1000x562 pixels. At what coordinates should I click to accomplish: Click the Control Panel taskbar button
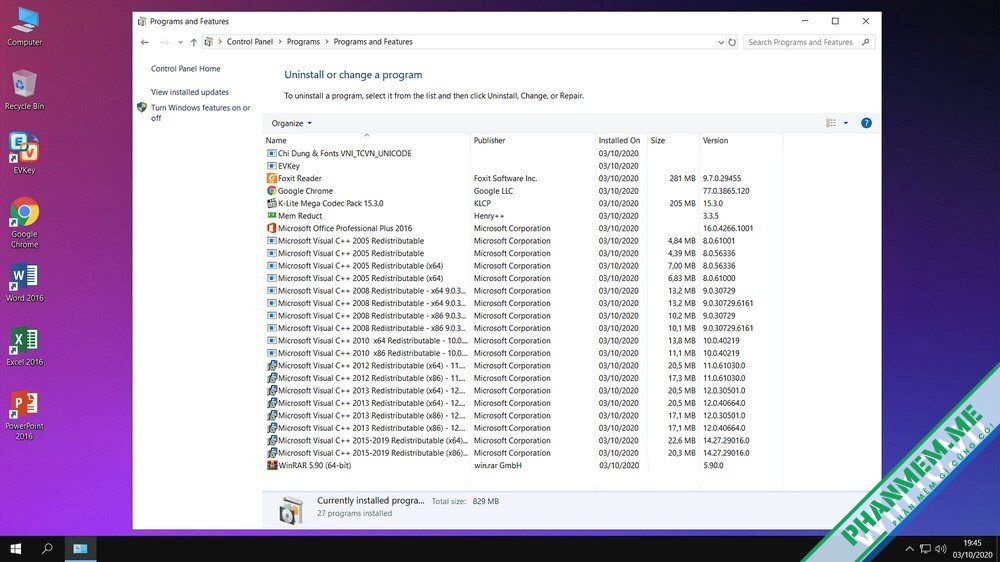pos(80,549)
